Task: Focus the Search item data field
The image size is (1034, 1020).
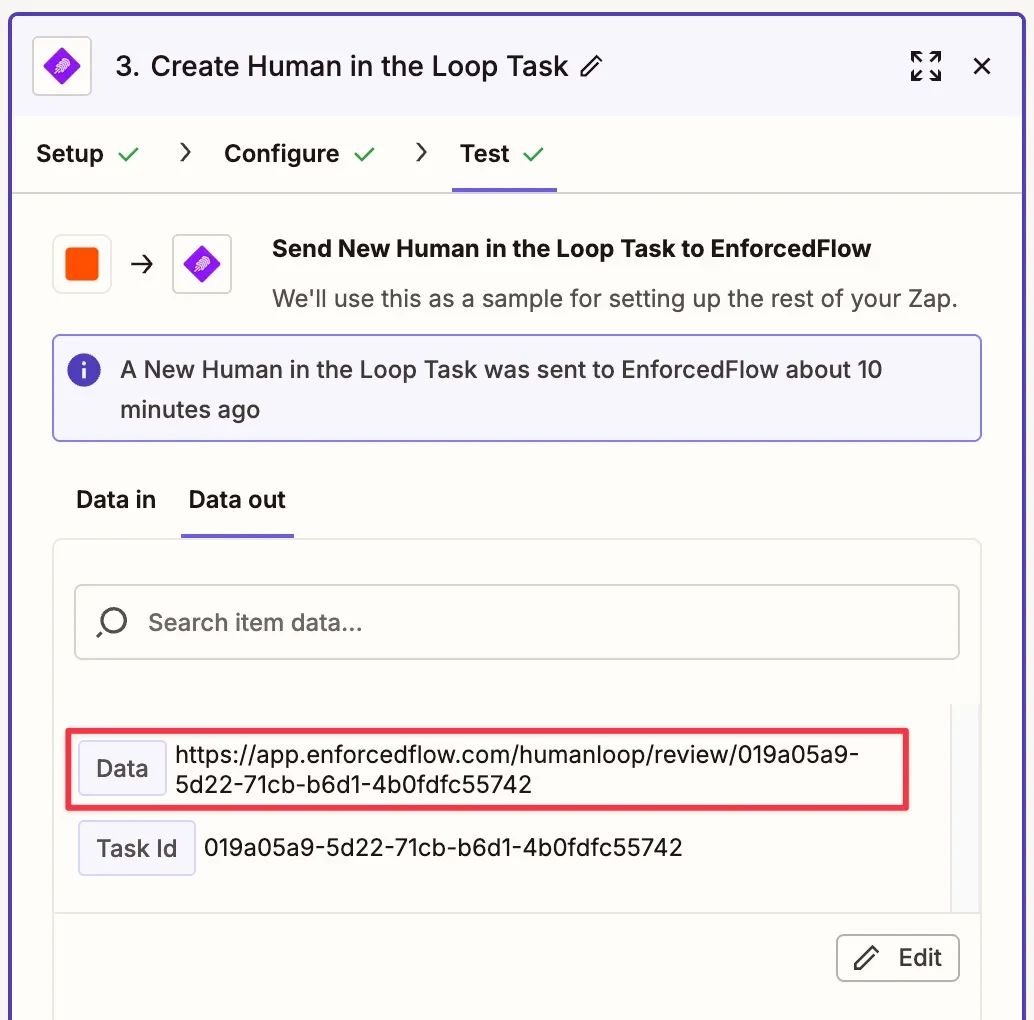Action: [x=517, y=622]
